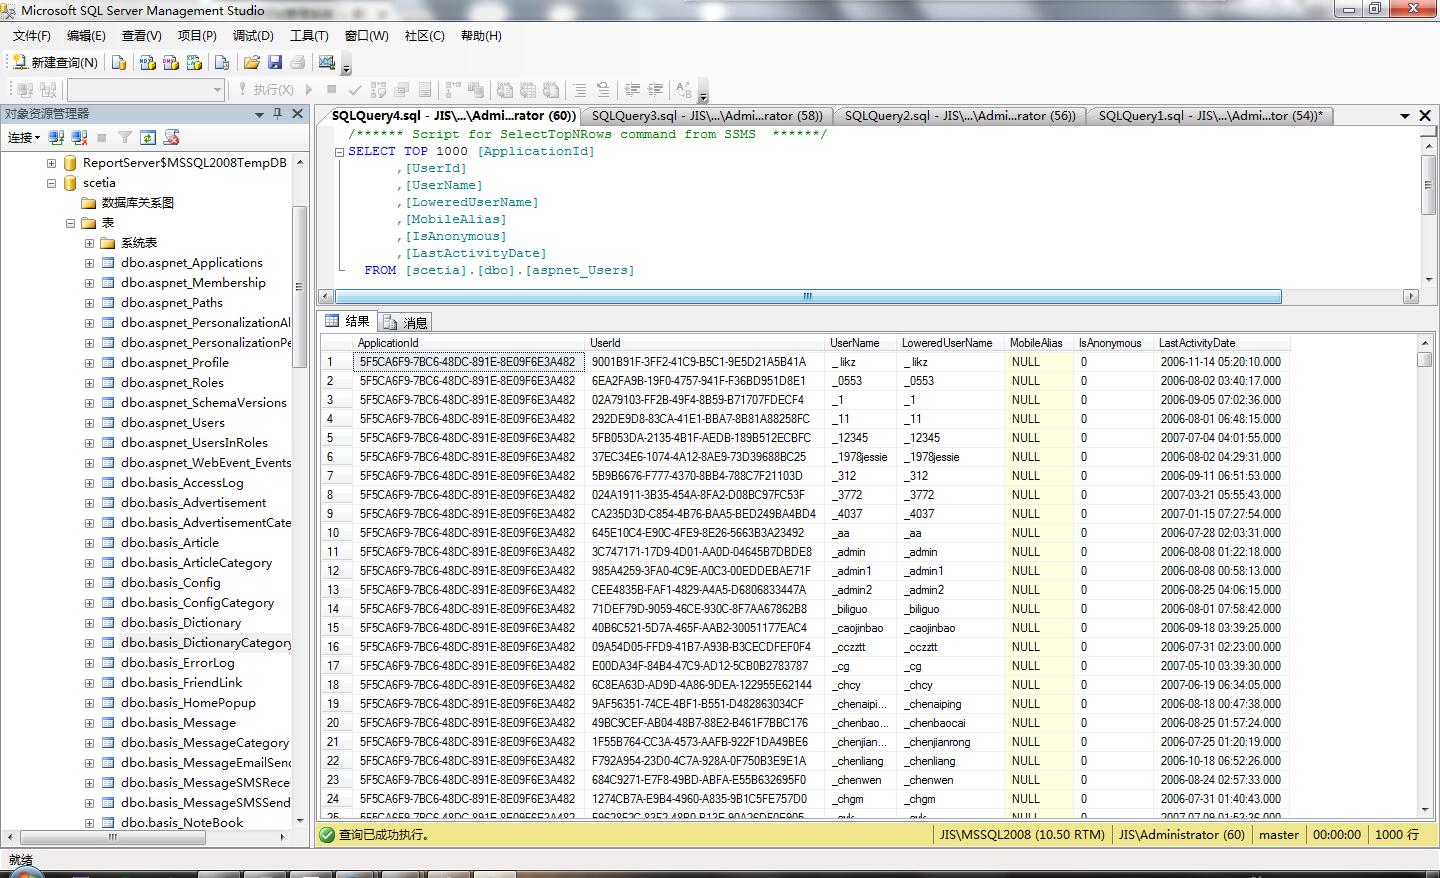Click the New Query (新建查询) button

tap(55, 62)
